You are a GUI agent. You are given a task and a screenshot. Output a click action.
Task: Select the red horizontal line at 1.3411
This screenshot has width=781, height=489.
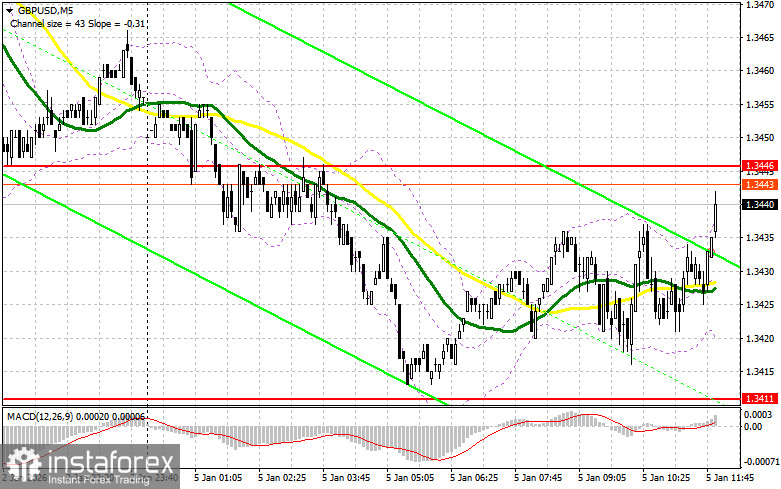(371, 398)
